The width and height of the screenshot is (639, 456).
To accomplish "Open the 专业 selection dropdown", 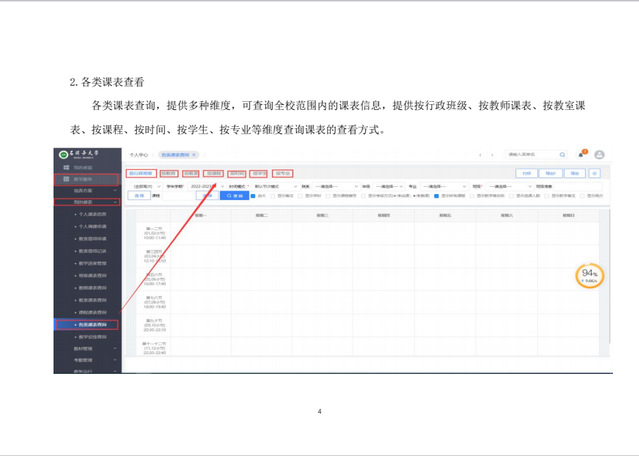I will (x=440, y=185).
